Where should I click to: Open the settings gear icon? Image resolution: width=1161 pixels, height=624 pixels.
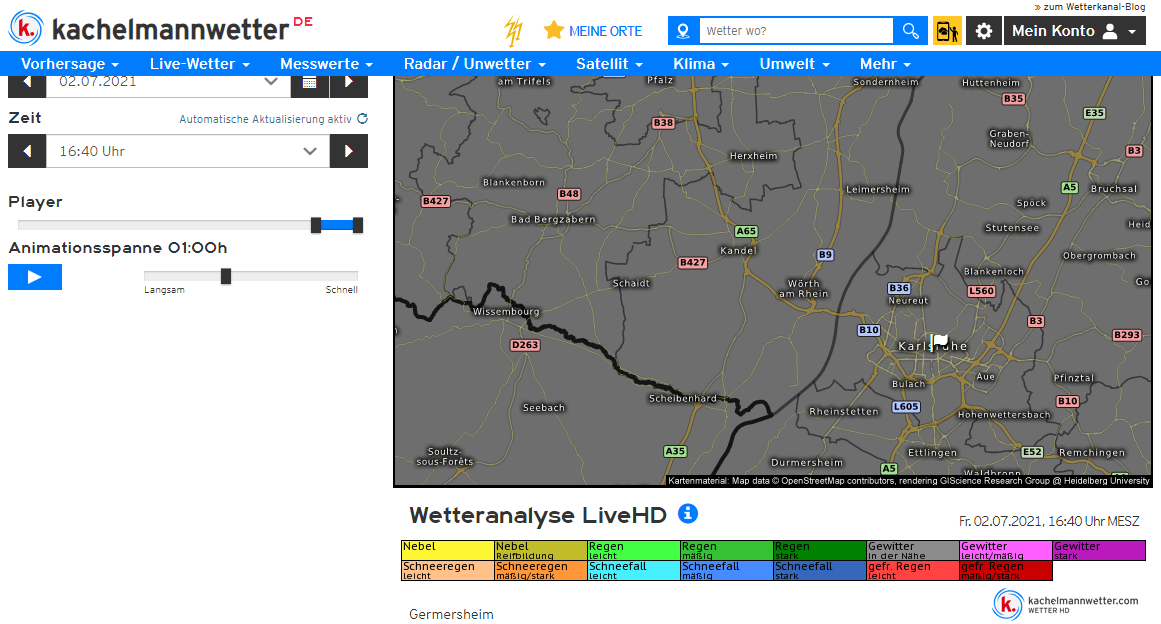tap(984, 31)
